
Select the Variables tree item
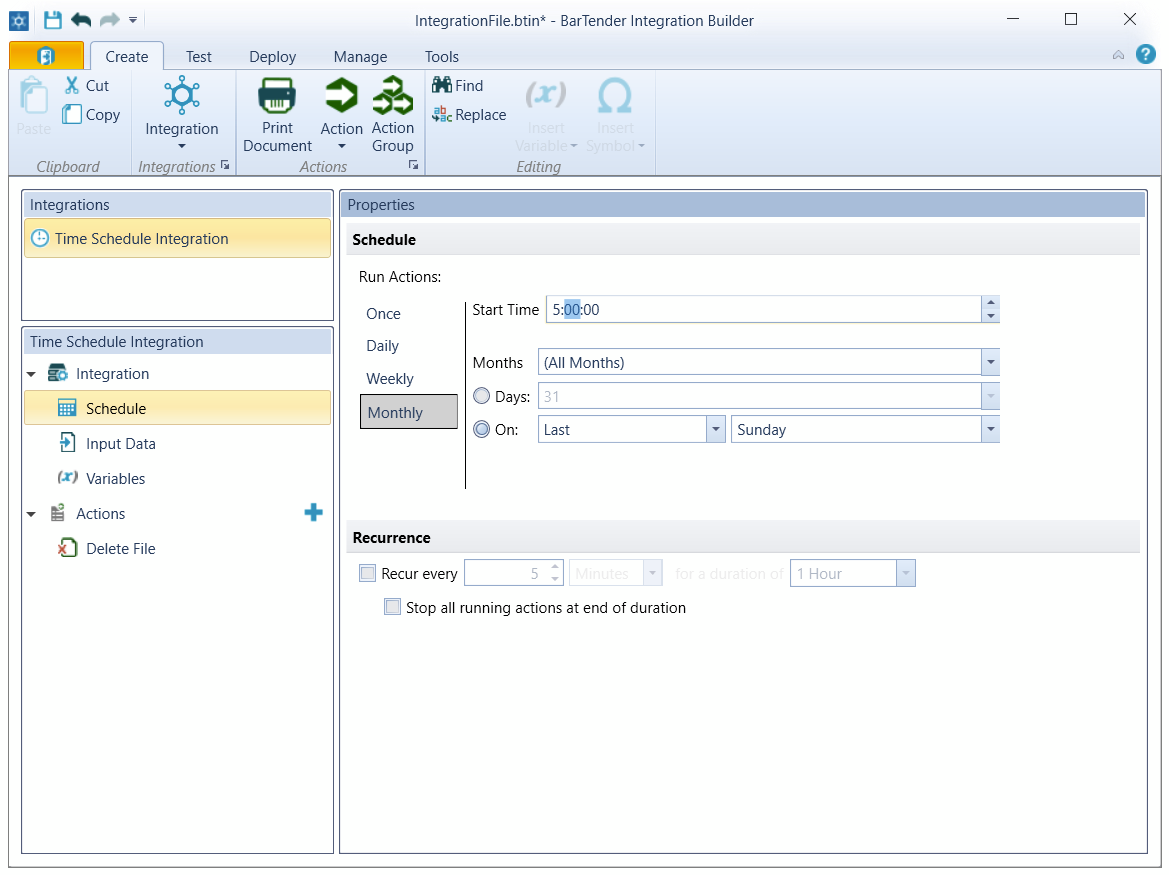(x=115, y=478)
